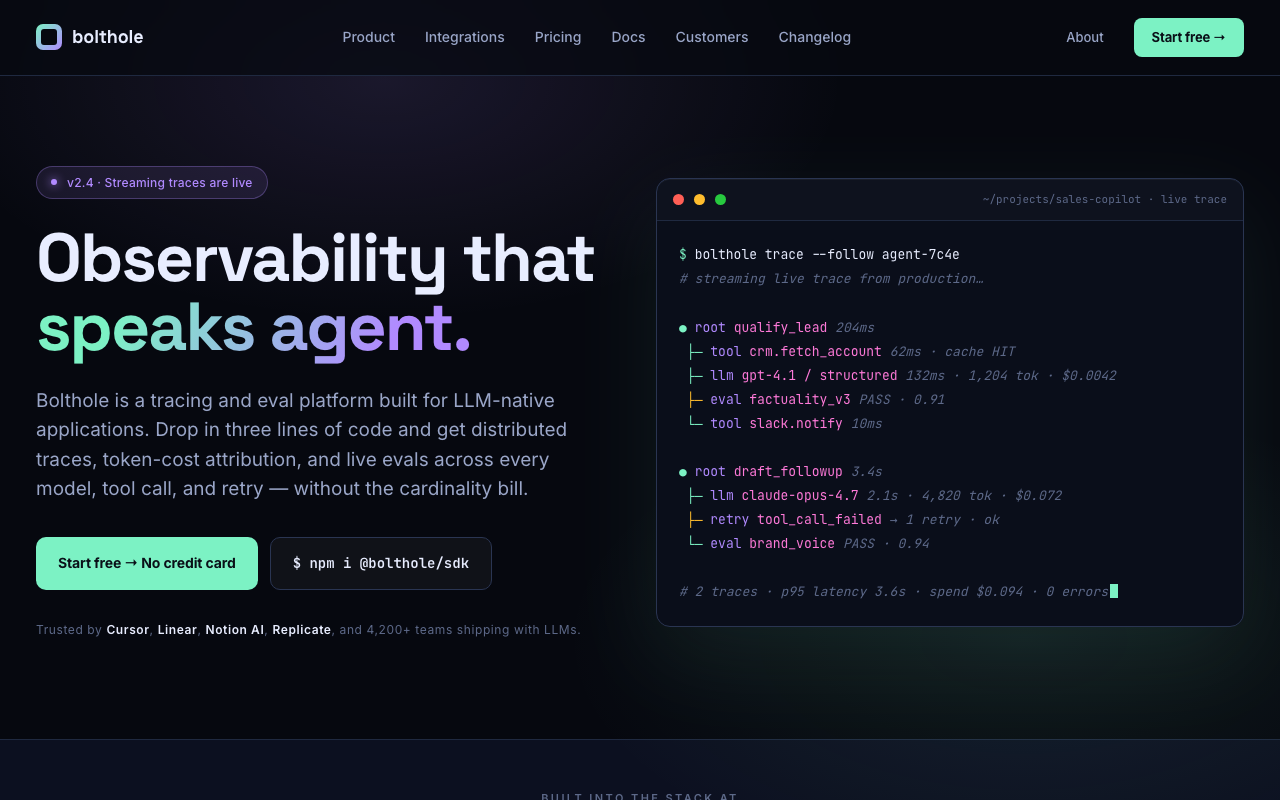Click the npm i @bolthole/sdk command box
The image size is (1280, 800).
381,563
